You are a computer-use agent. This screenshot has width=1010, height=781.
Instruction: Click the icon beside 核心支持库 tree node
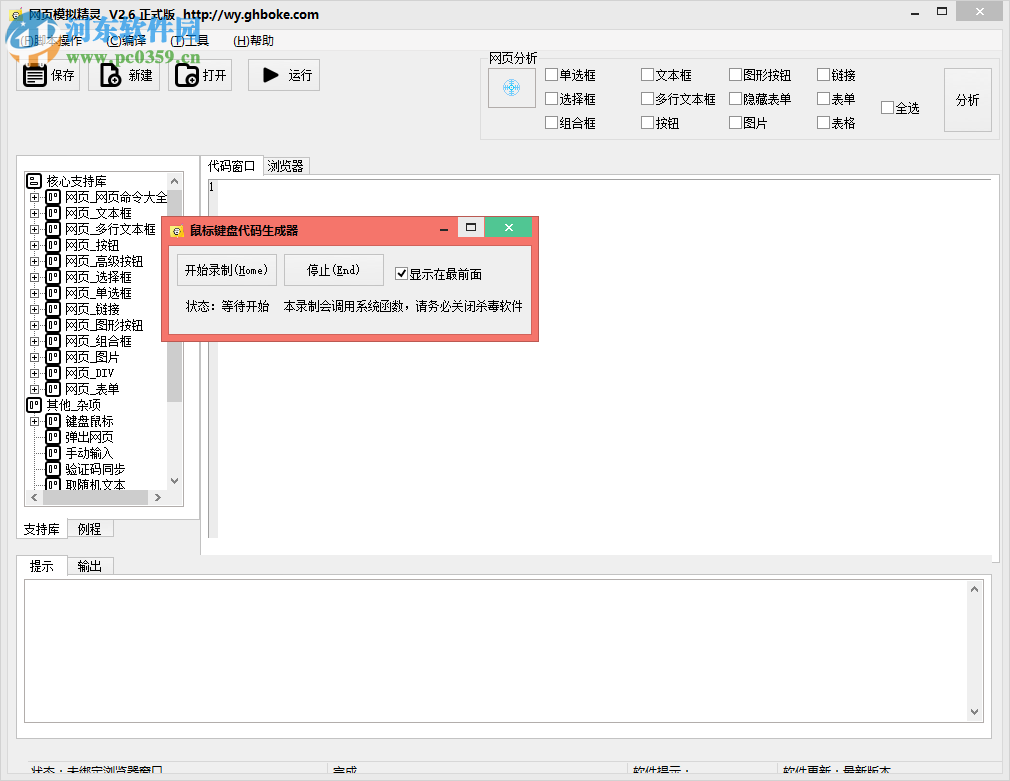pos(33,180)
